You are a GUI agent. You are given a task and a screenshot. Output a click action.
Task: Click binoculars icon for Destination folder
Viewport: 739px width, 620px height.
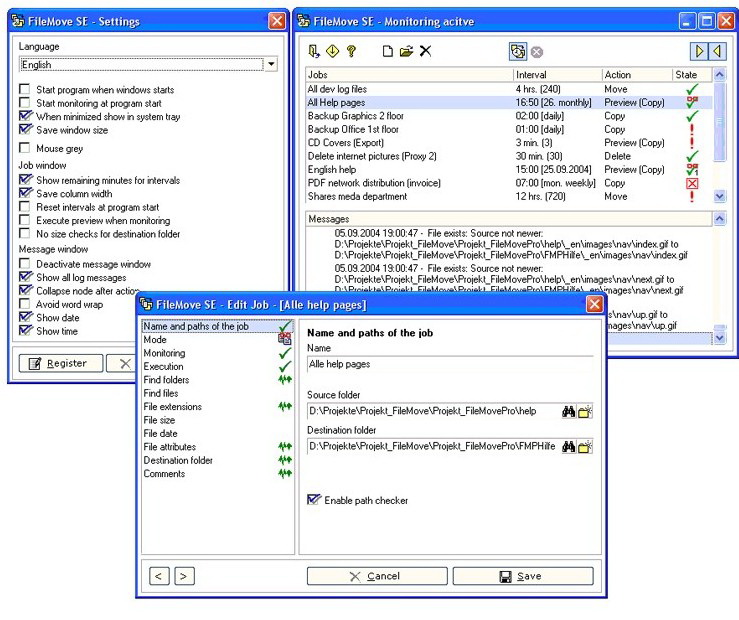pos(569,447)
